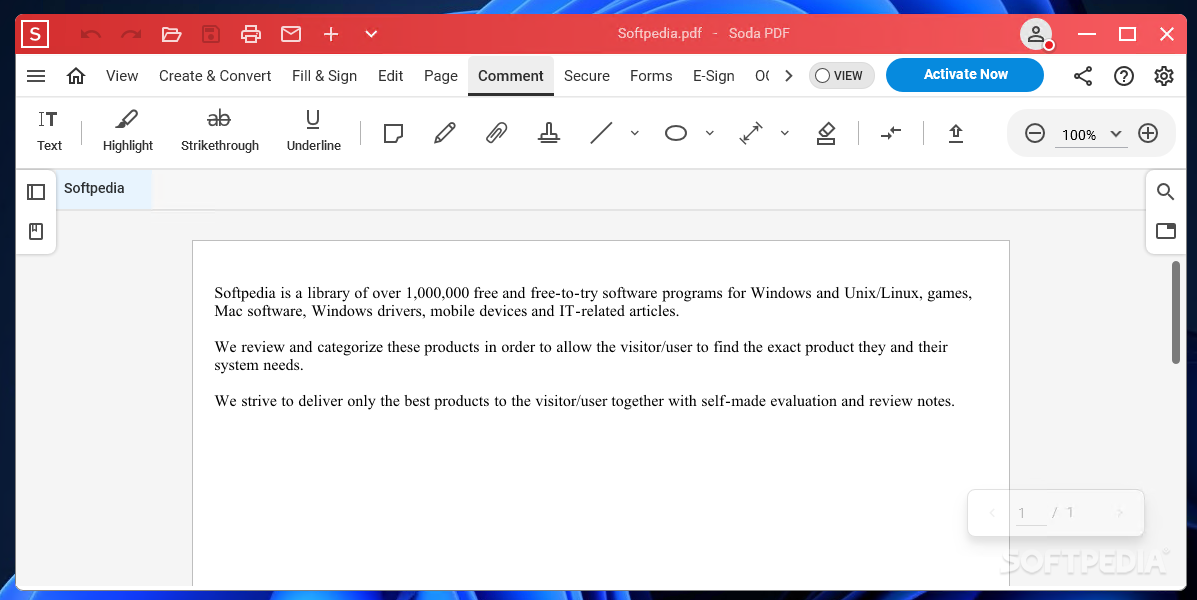Open the zoom level dropdown
The image size is (1197, 600).
coord(1115,134)
